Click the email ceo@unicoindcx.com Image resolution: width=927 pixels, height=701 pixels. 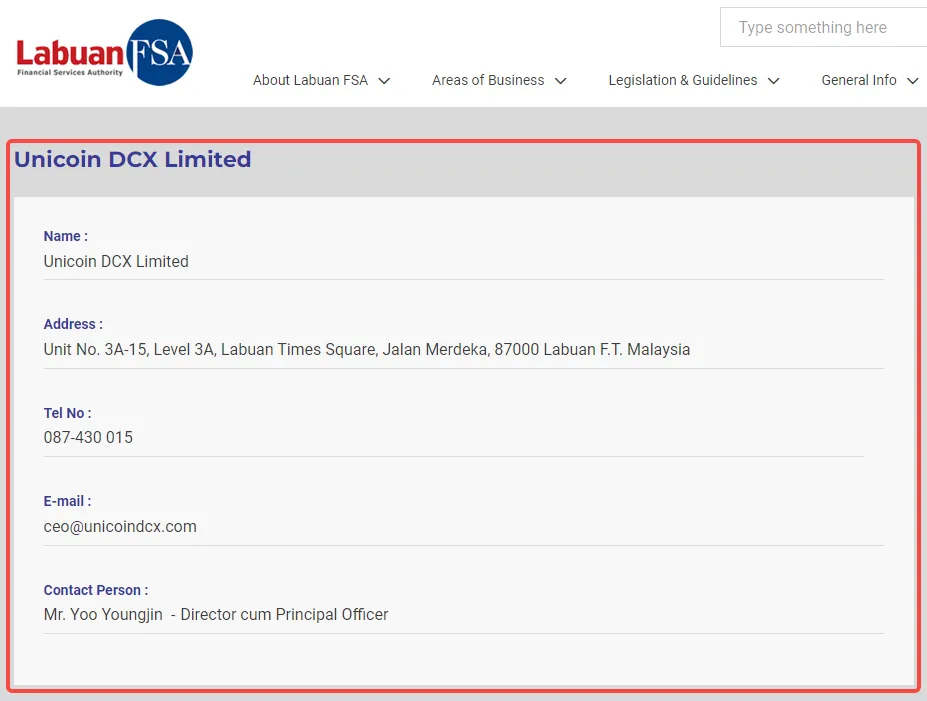(120, 527)
